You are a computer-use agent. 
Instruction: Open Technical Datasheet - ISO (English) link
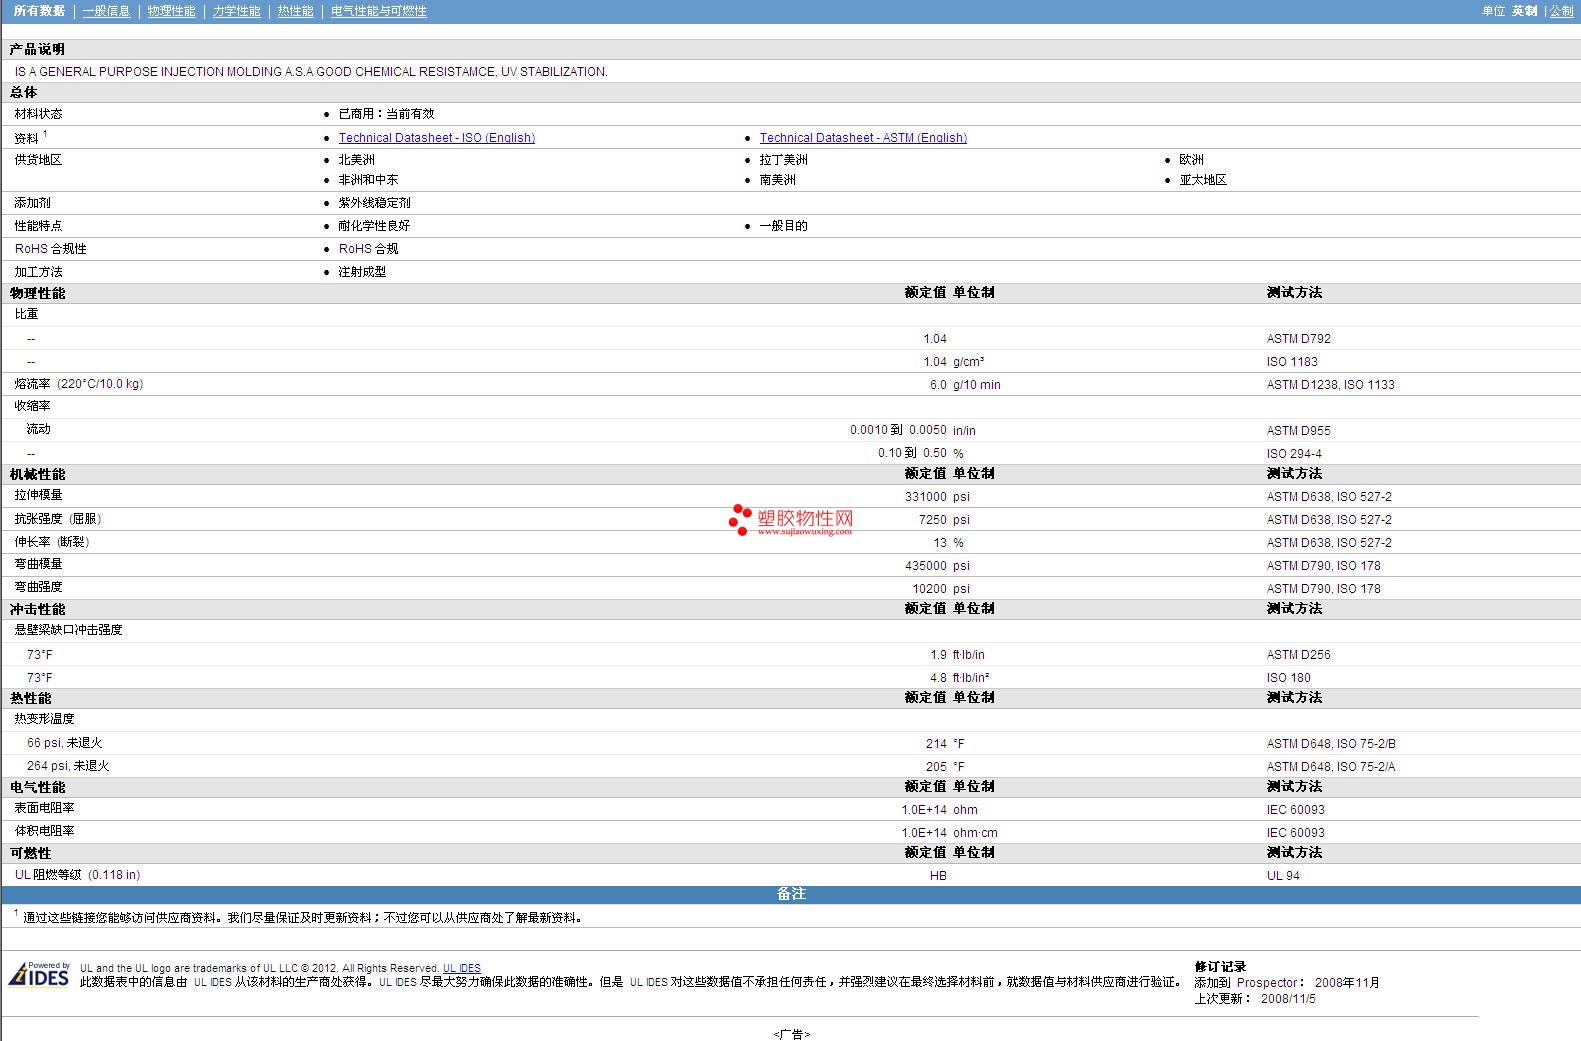pos(436,138)
